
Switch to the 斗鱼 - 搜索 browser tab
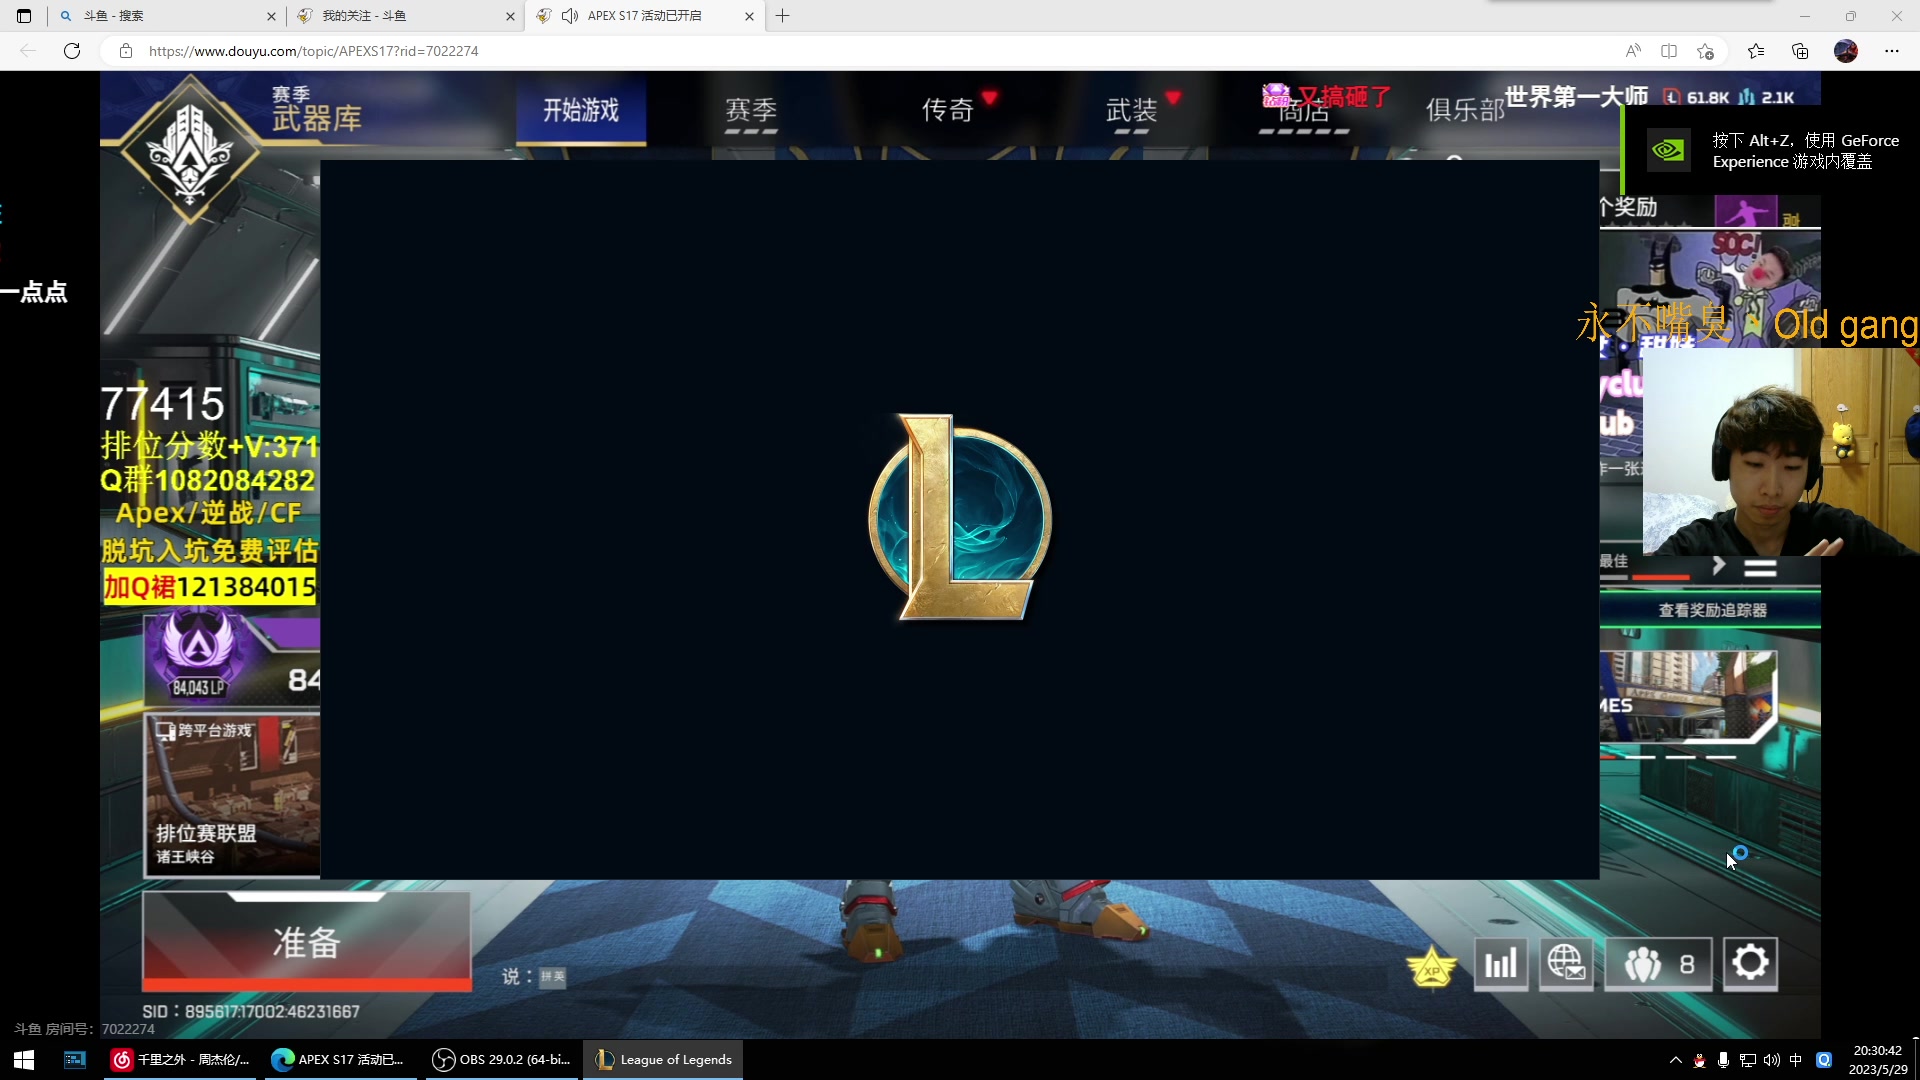tap(167, 16)
